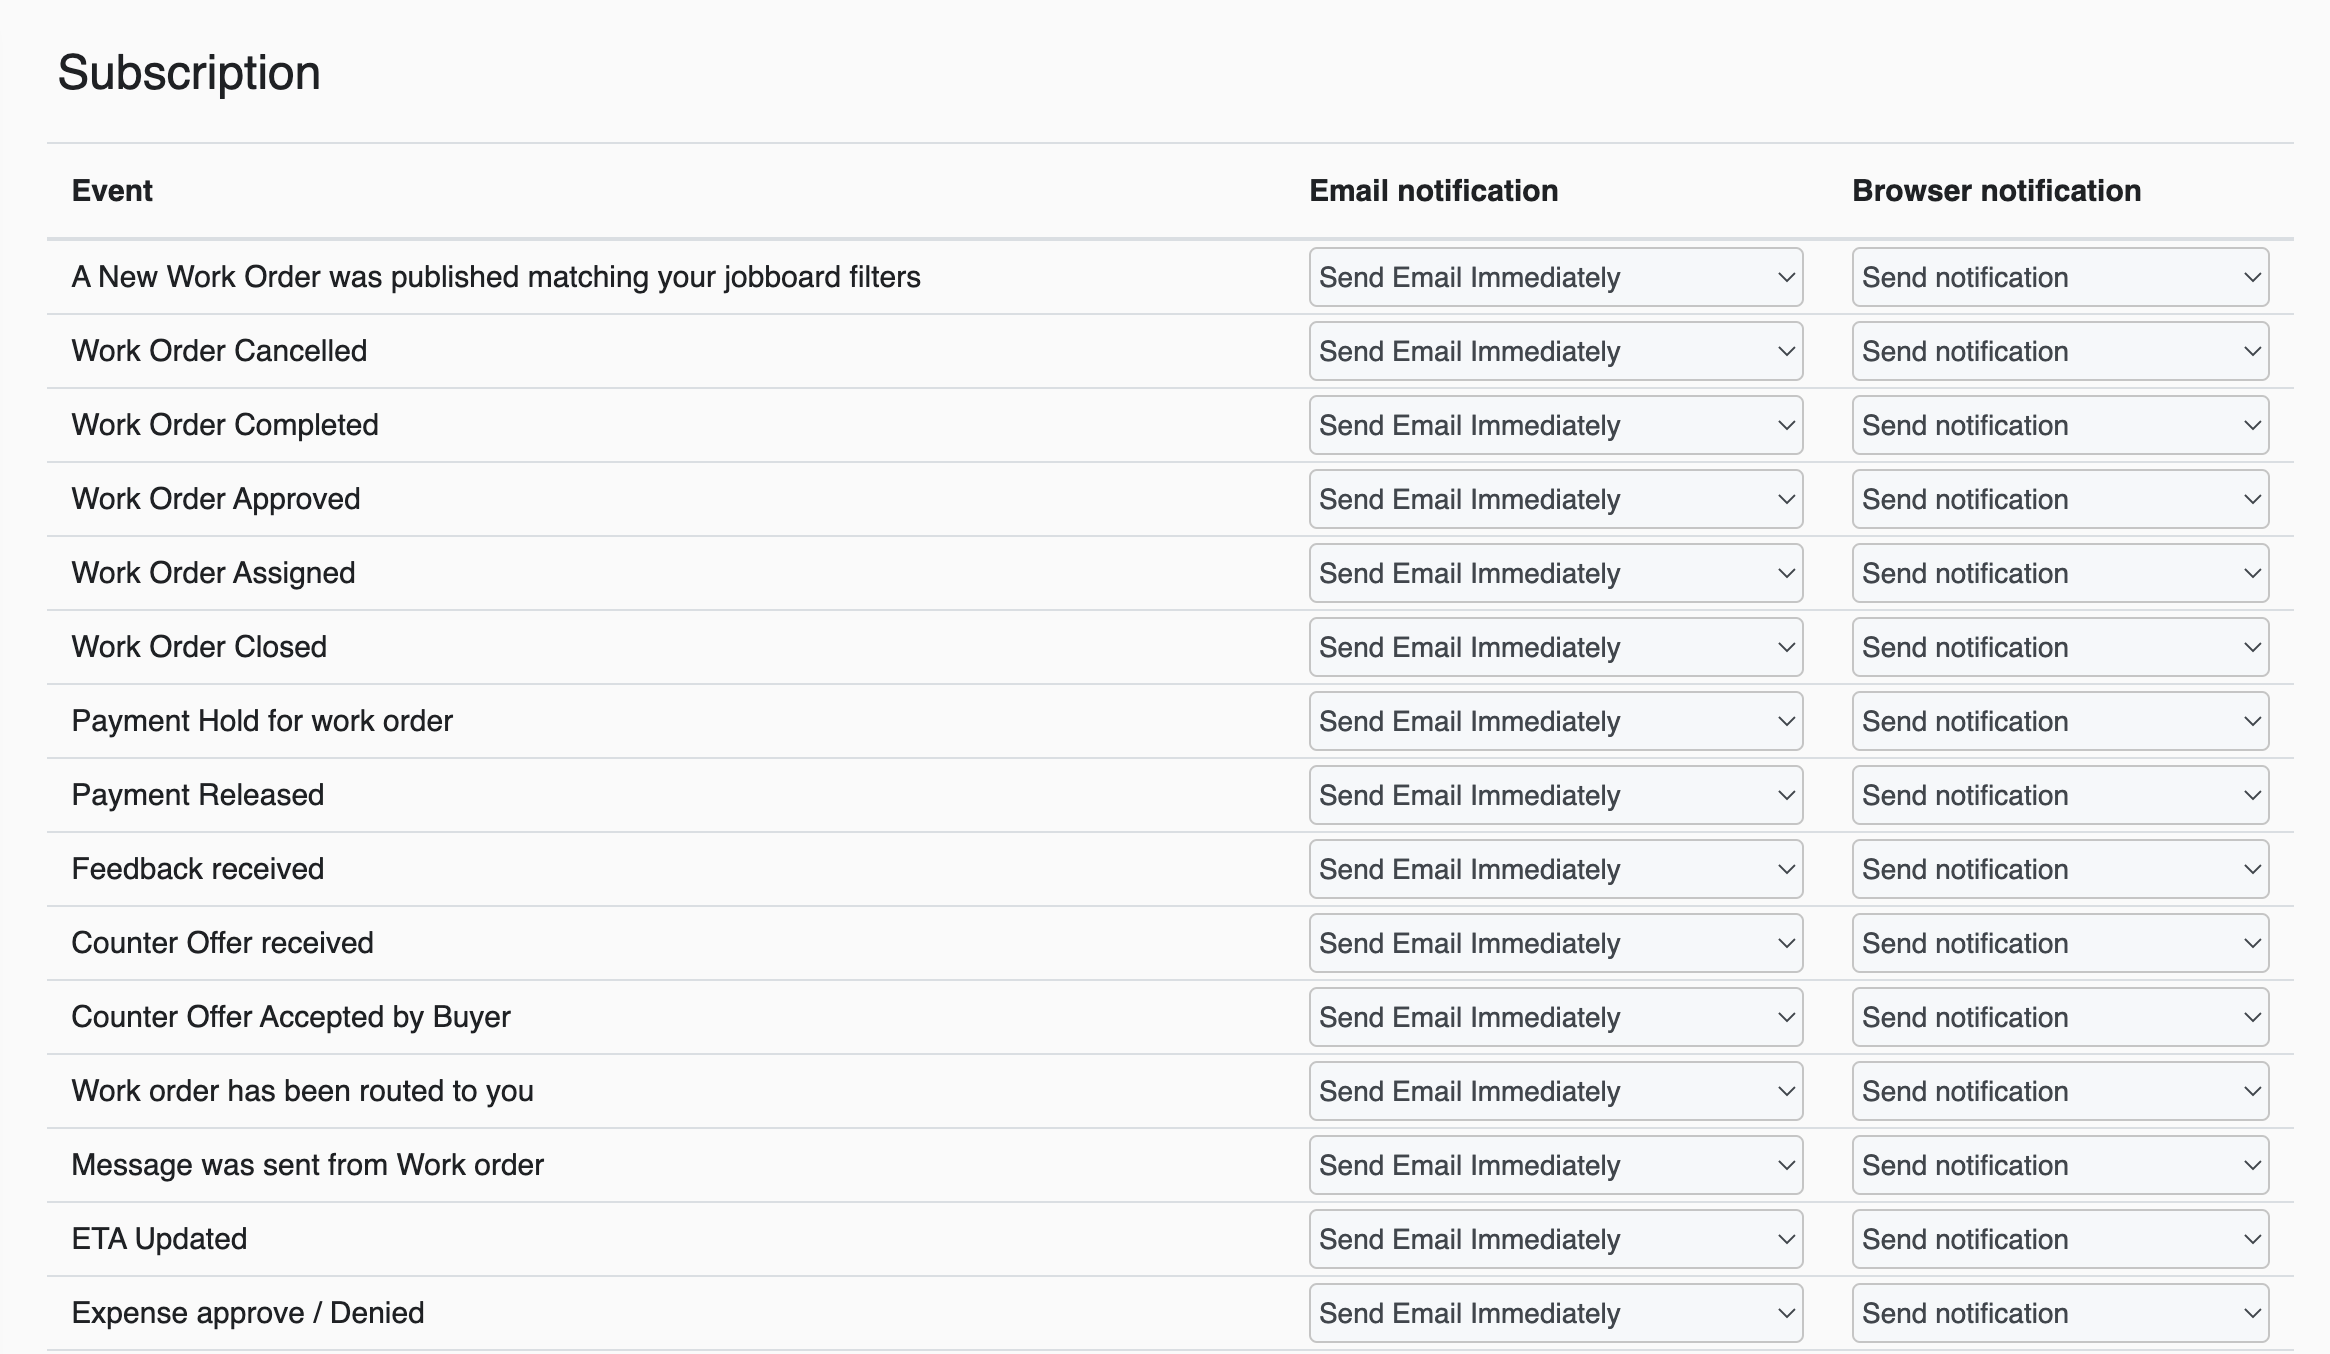Open browser notification dropdown for Payment Released

pos(2059,795)
